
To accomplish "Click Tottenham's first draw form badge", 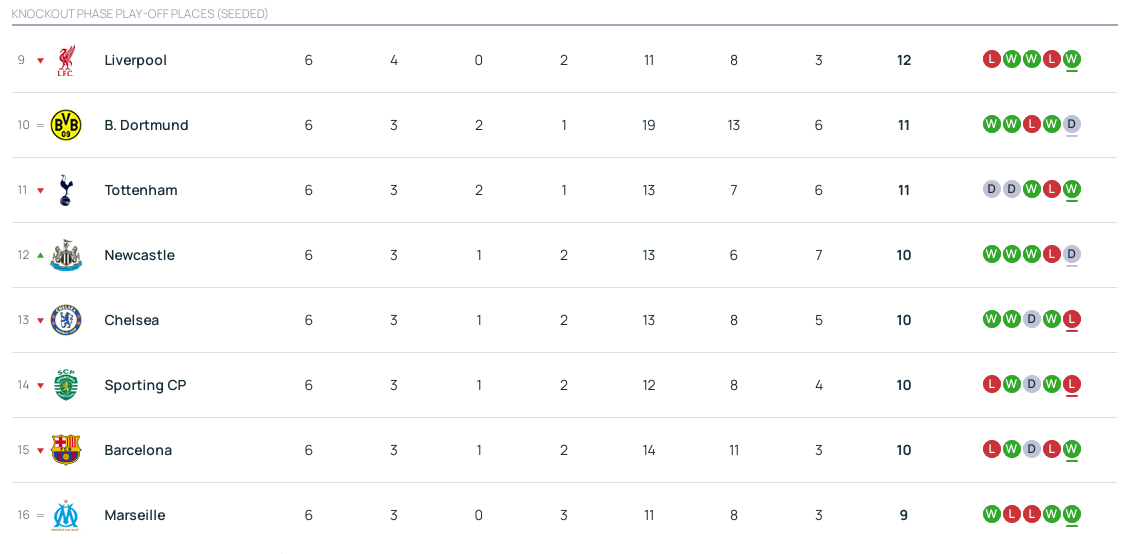I will [x=992, y=189].
